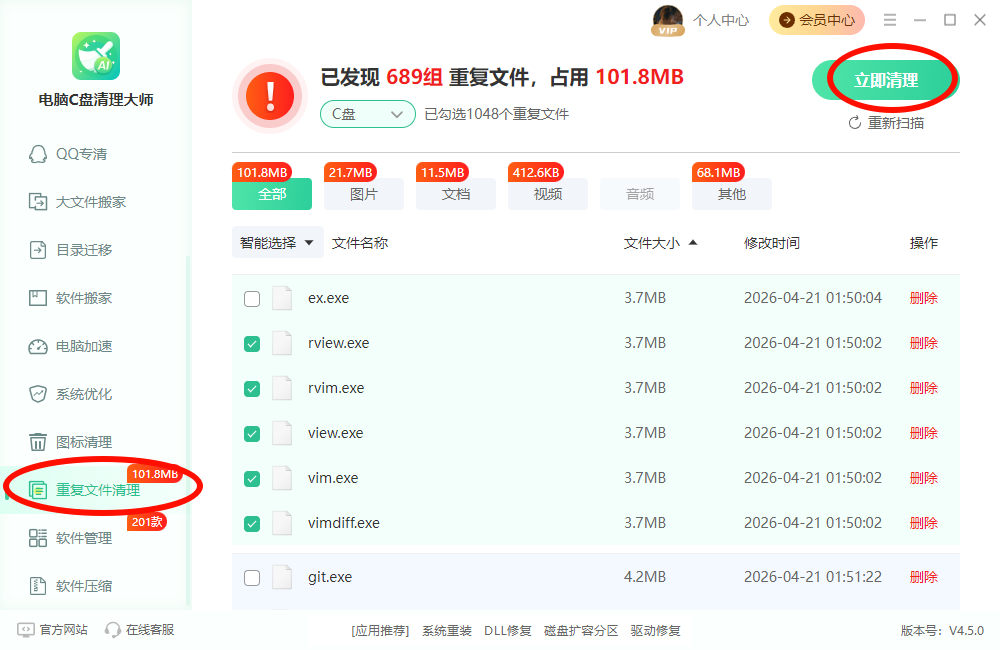
Task: Open 会员中心 button
Action: point(817,20)
